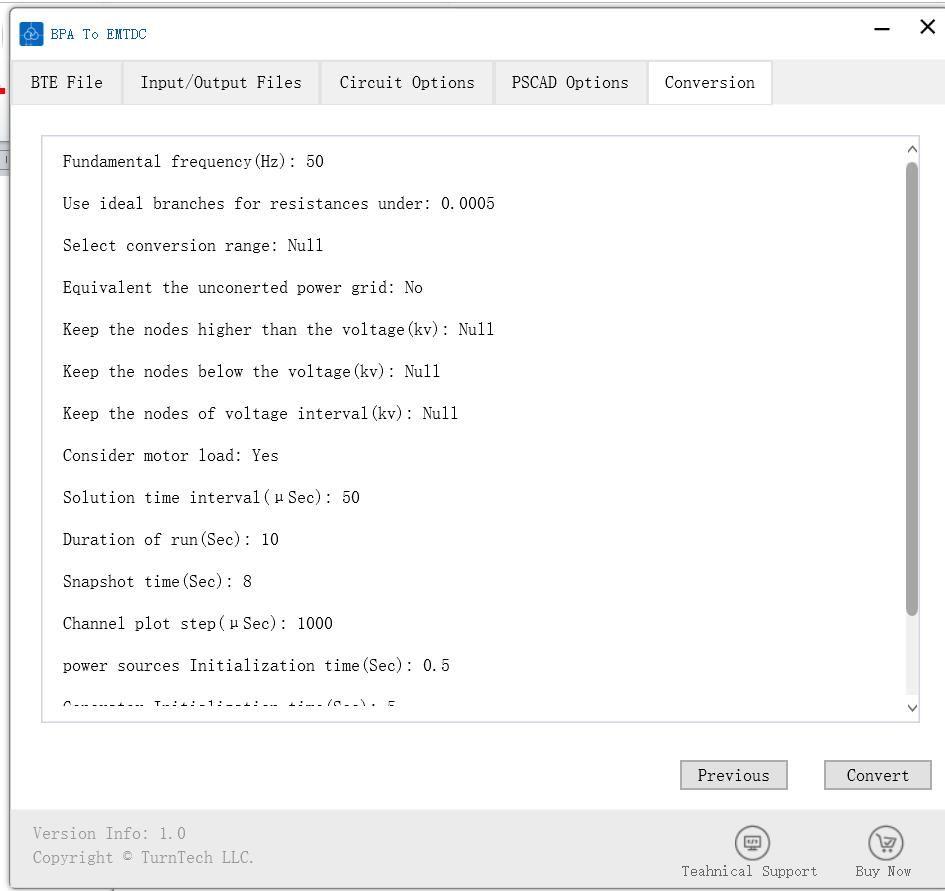This screenshot has width=945, height=891.
Task: Minimize the BPA To EMTDC window
Action: (882, 28)
